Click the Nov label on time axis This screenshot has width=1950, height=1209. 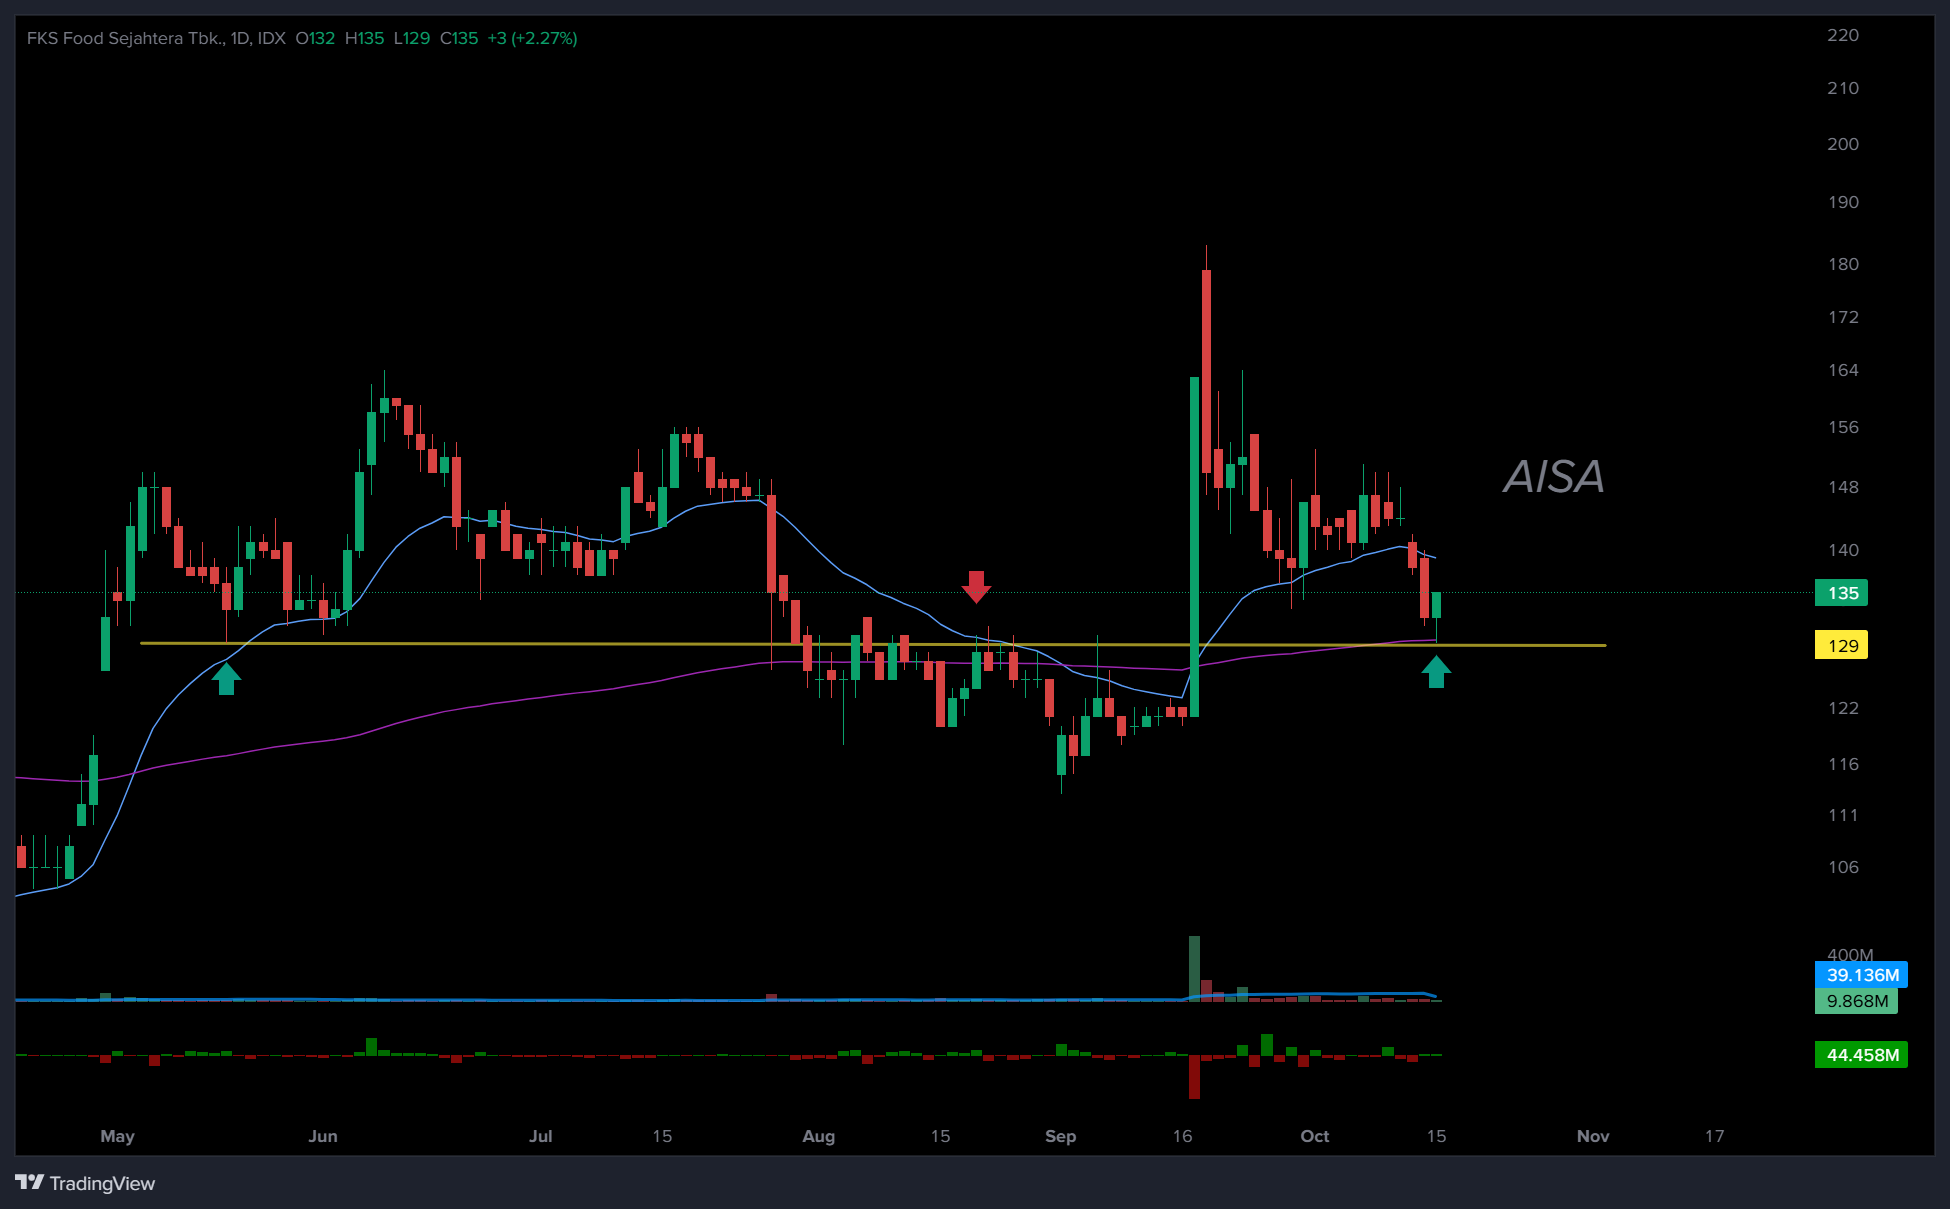point(1593,1136)
